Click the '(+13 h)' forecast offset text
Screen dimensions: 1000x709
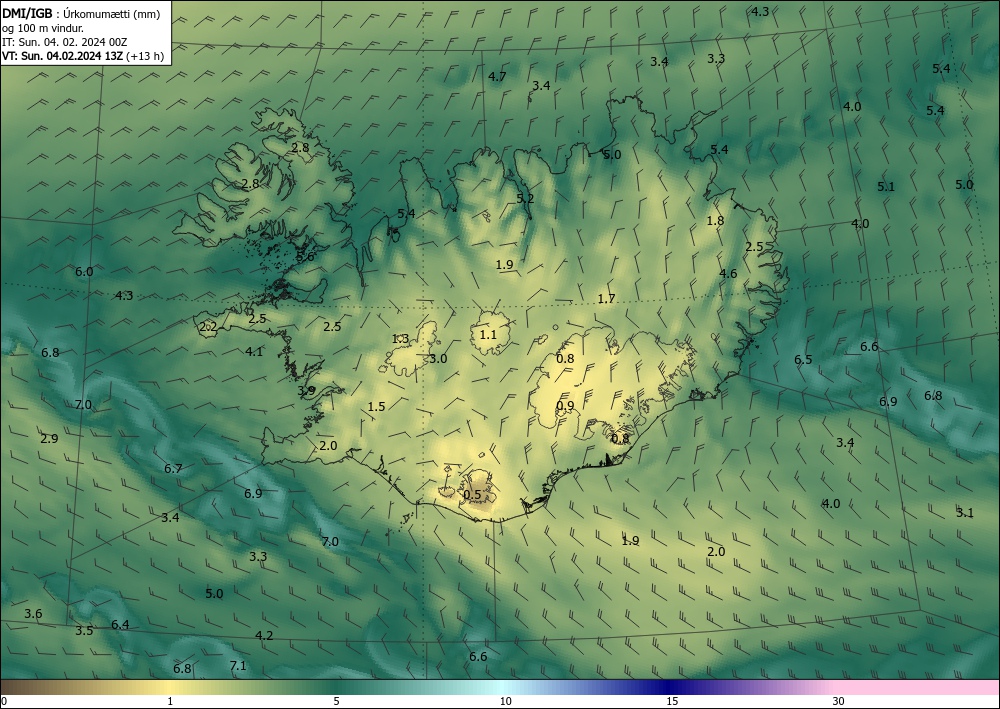[x=145, y=56]
